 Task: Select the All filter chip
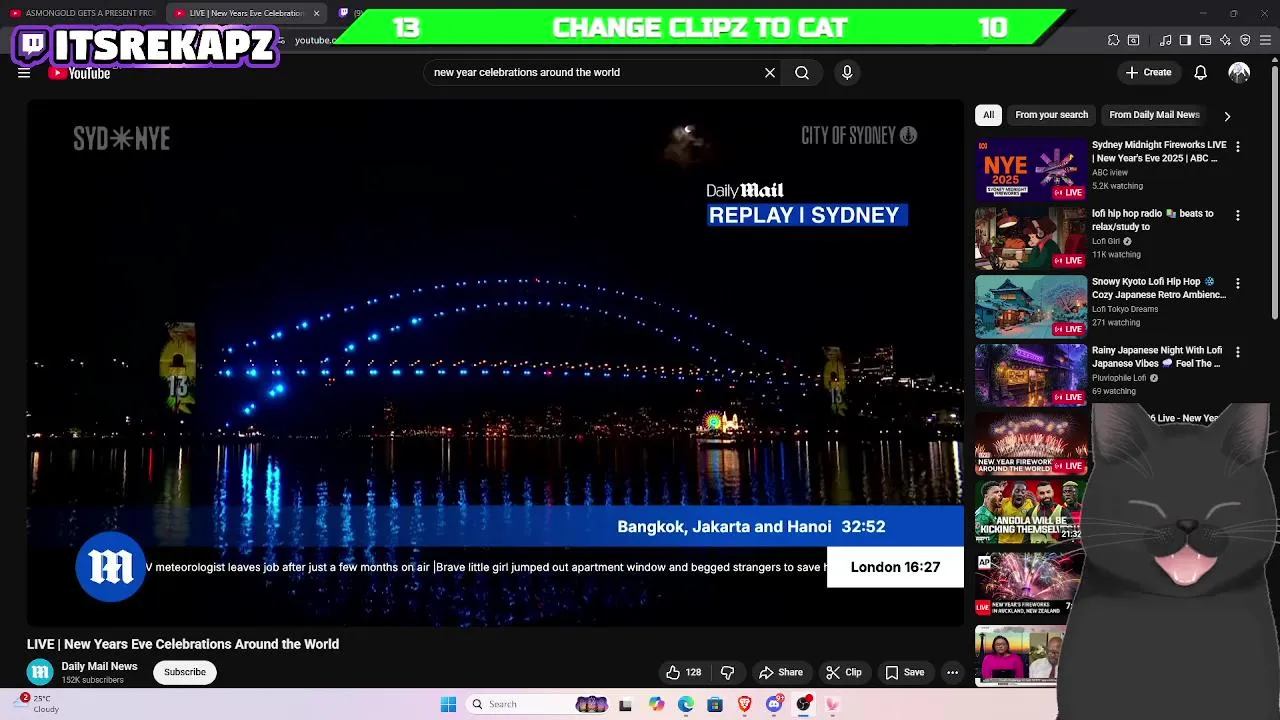click(988, 115)
